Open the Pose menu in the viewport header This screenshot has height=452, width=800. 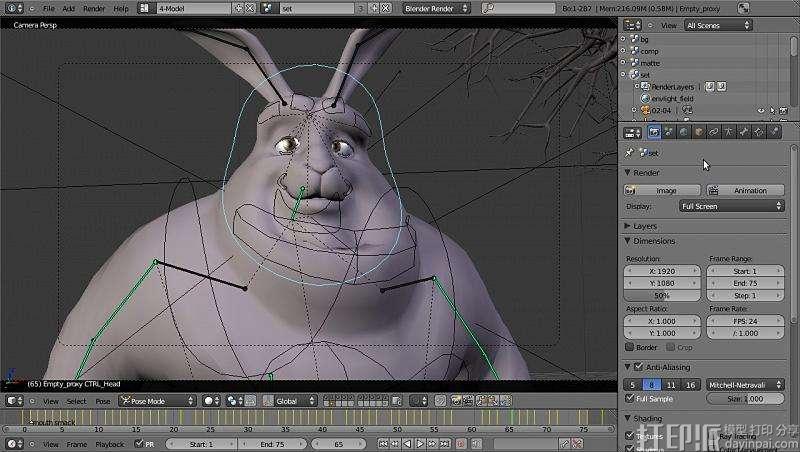point(103,401)
